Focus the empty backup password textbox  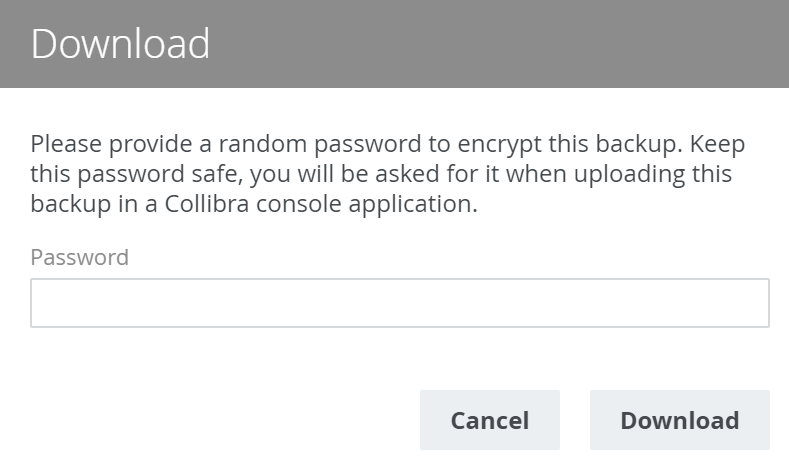click(x=399, y=303)
